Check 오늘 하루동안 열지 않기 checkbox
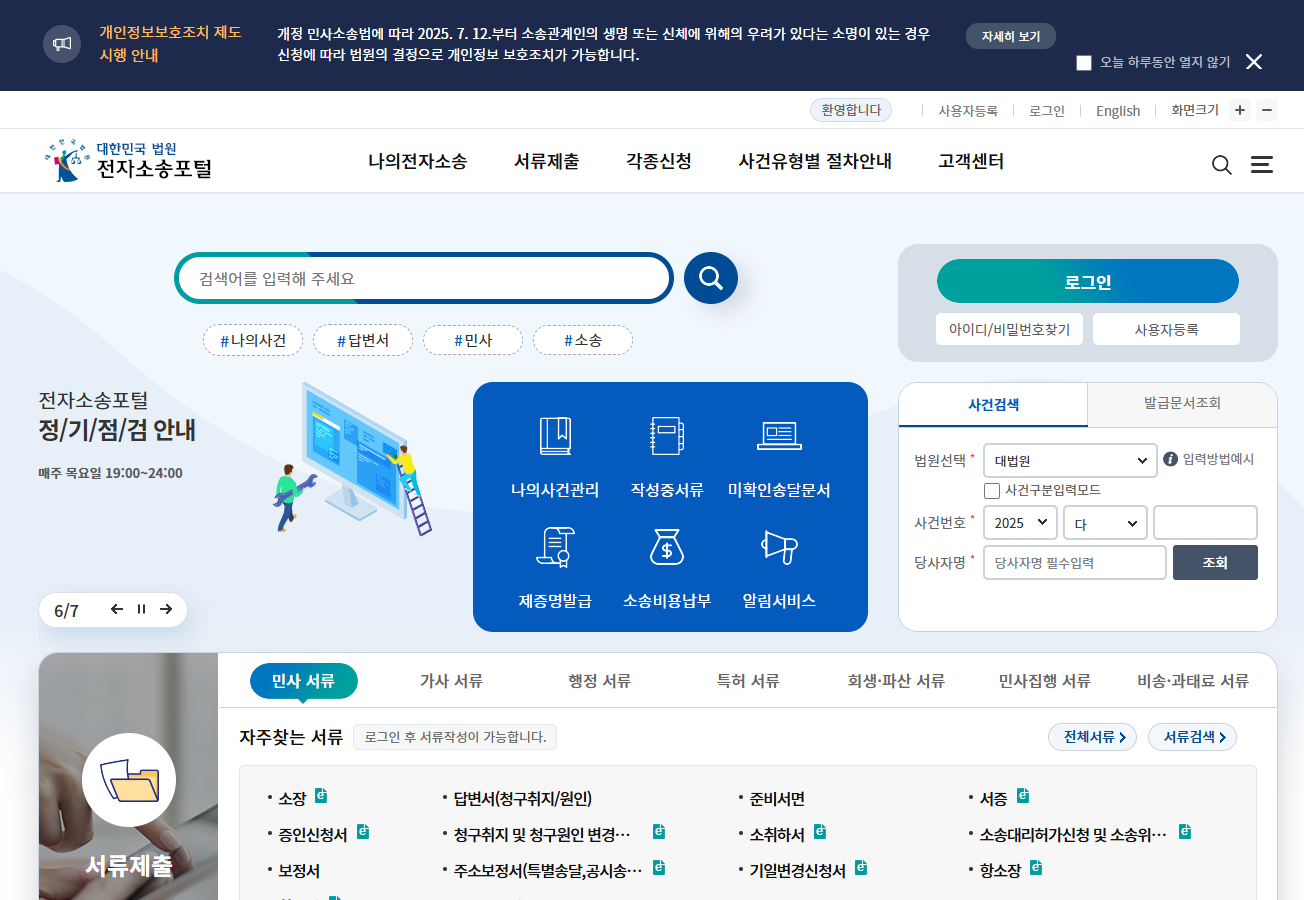 point(1084,62)
